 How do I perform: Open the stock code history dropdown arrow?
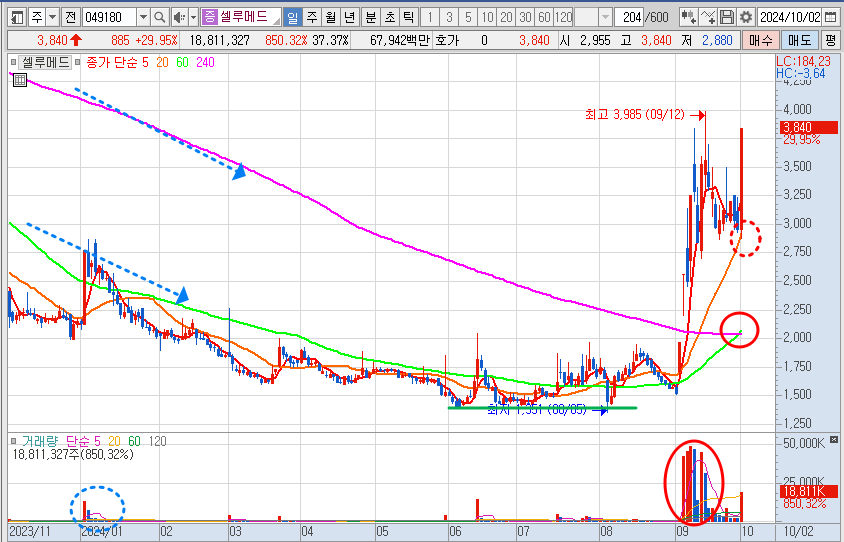[143, 18]
